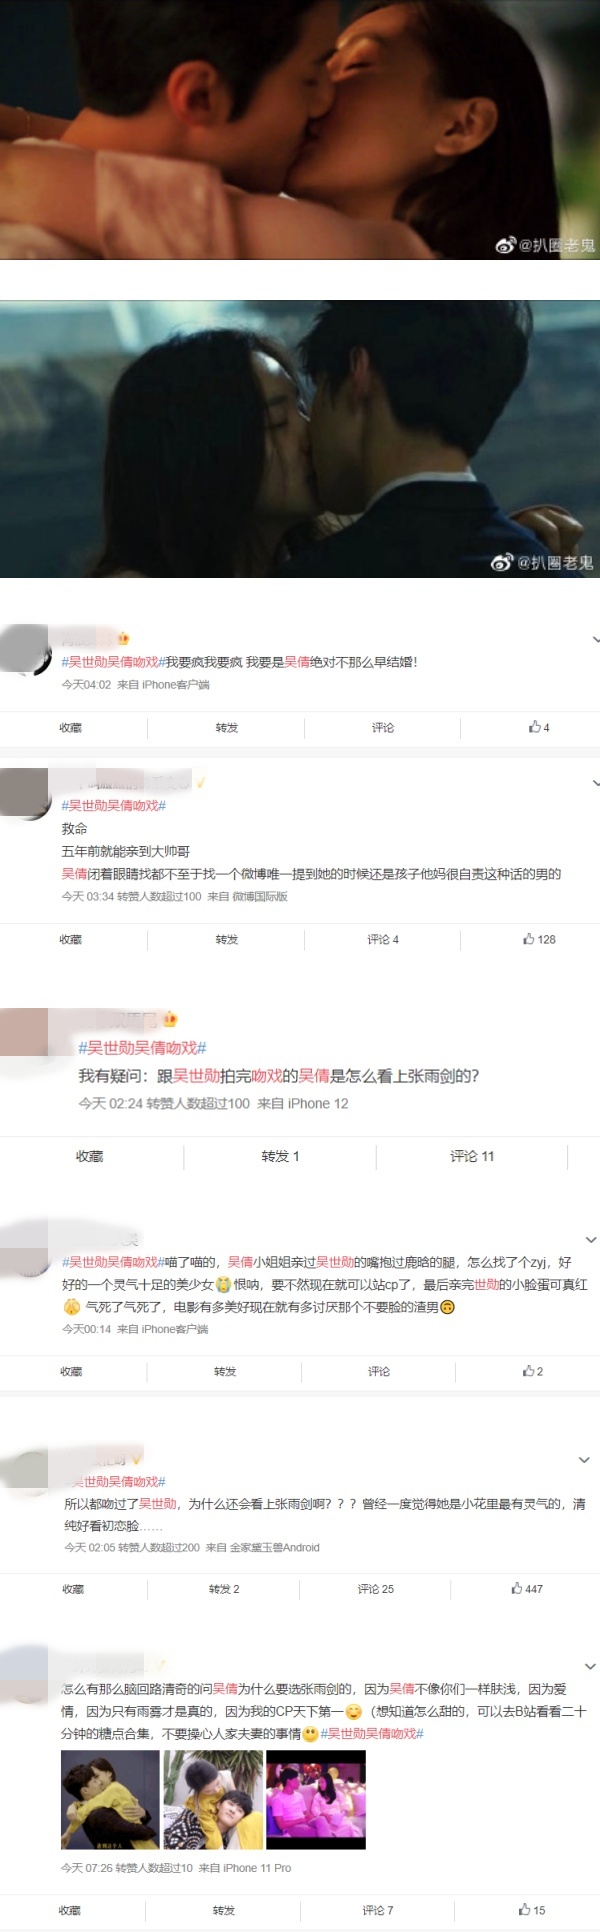Open the middle thumbnail in last post
Viewport: 600px width, 1932px height.
pyautogui.click(x=213, y=1799)
